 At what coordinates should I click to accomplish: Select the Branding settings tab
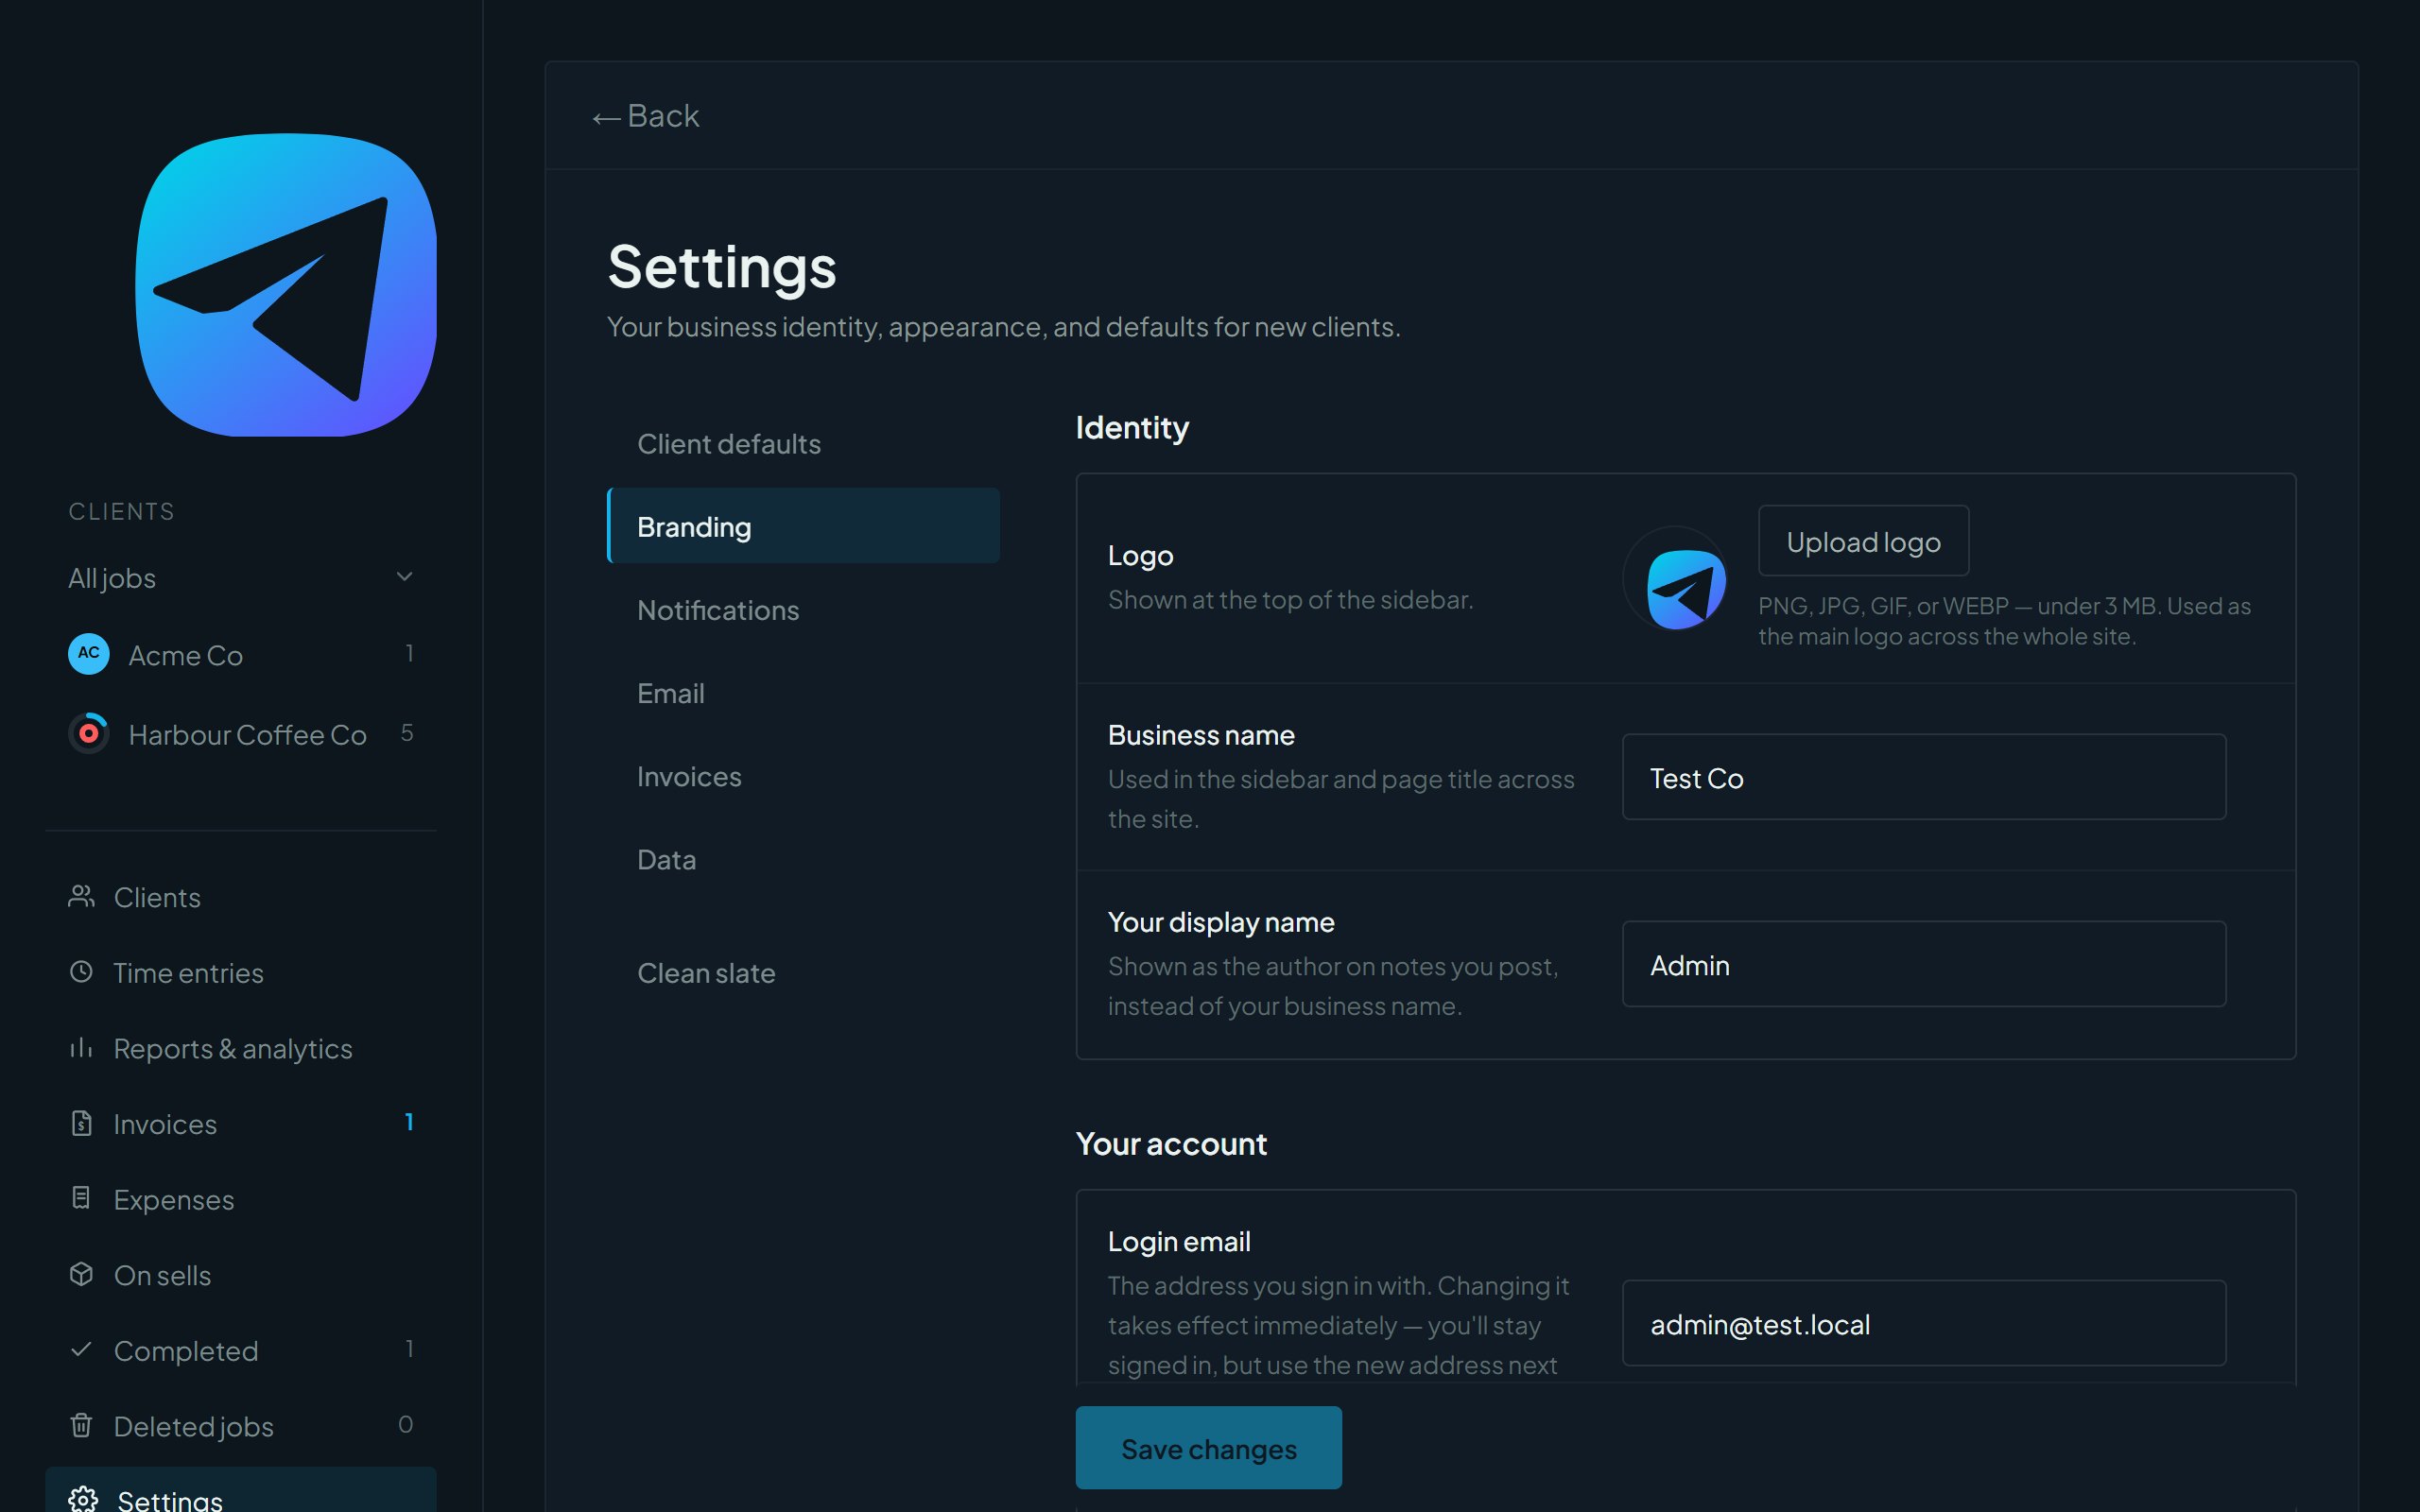803,526
